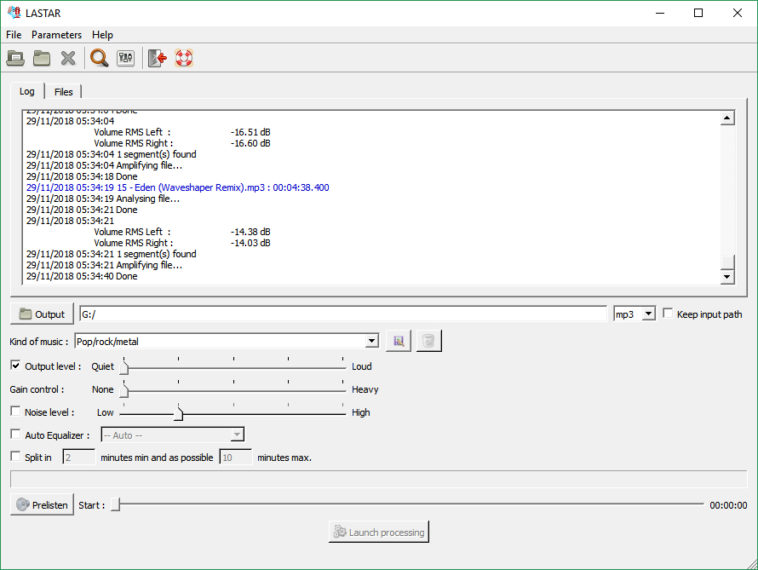
Task: Click the Heavy label of Gain control
Action: point(365,389)
